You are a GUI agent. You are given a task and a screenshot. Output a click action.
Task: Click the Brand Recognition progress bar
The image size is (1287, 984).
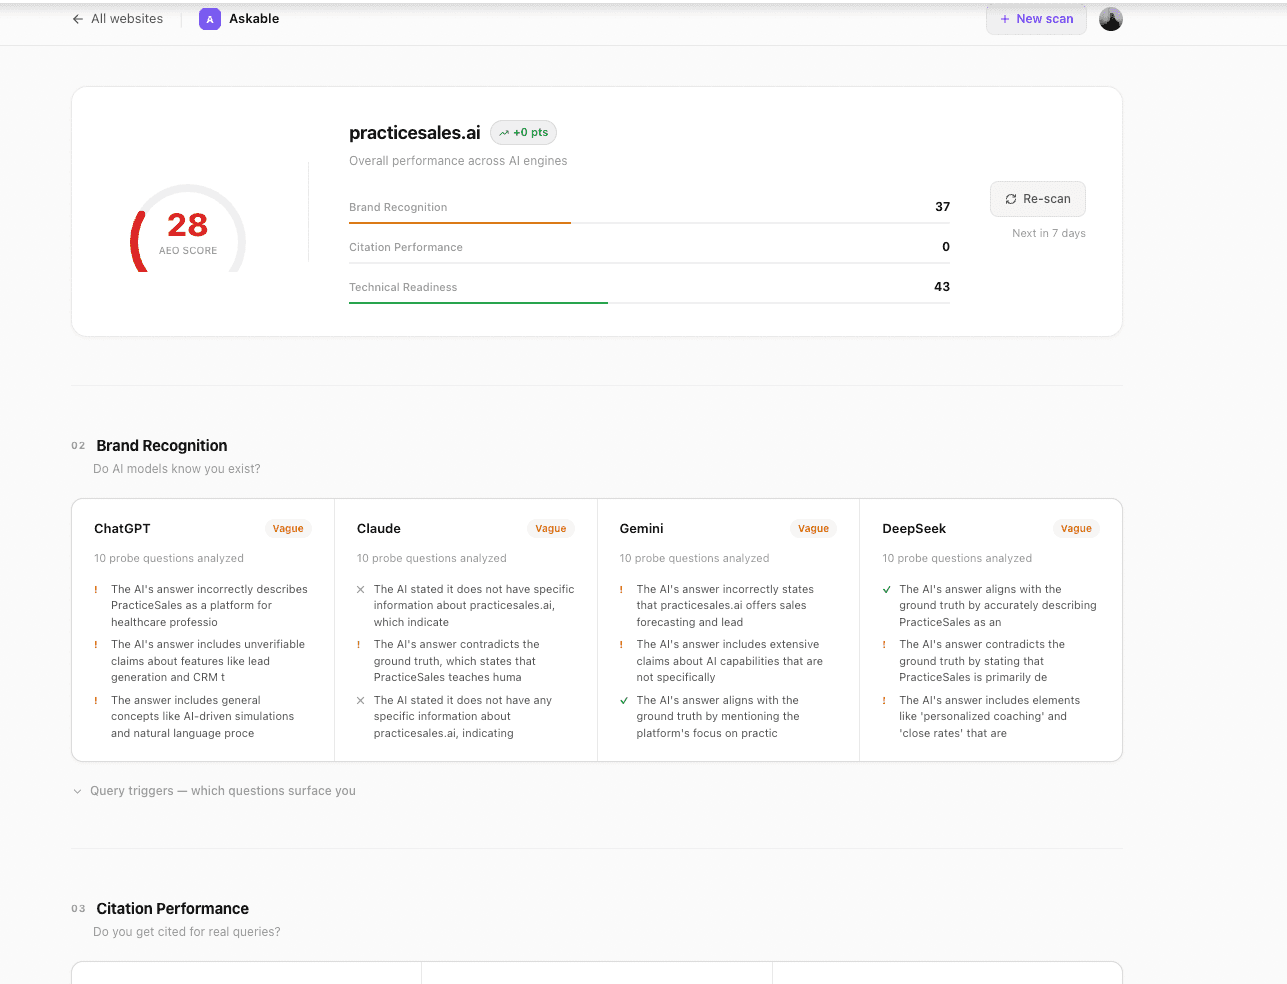point(649,223)
